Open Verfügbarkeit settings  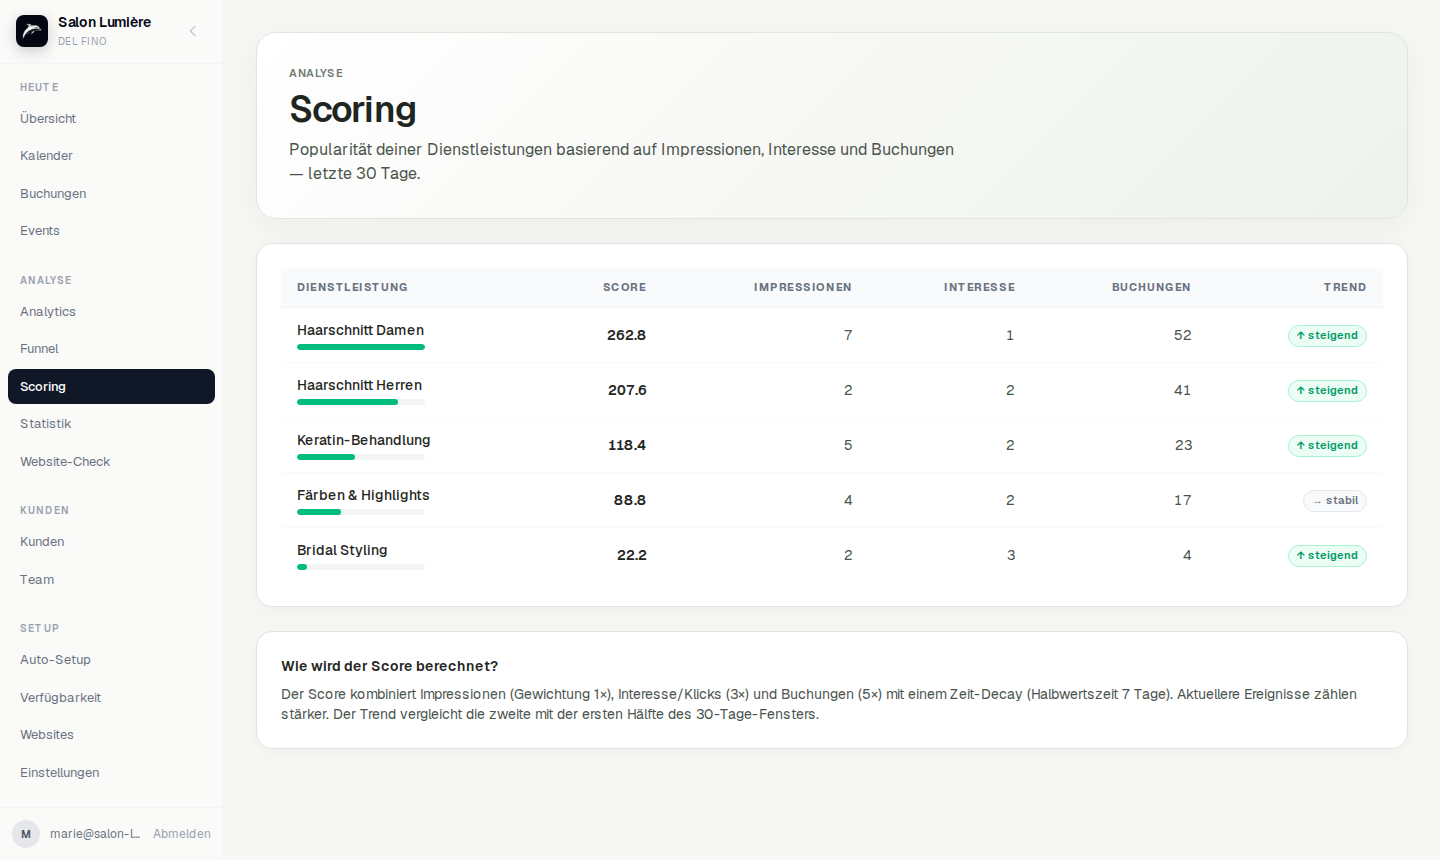111,698
